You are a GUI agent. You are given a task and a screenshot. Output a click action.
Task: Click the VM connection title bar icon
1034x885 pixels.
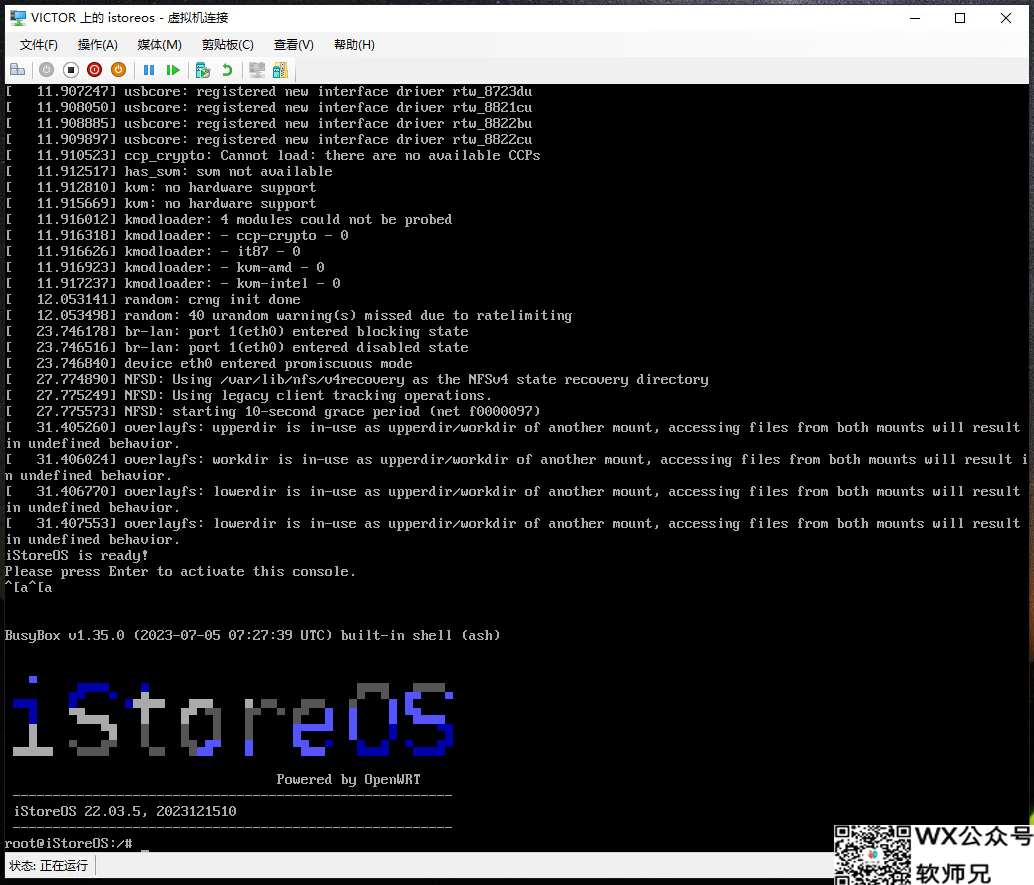[18, 18]
